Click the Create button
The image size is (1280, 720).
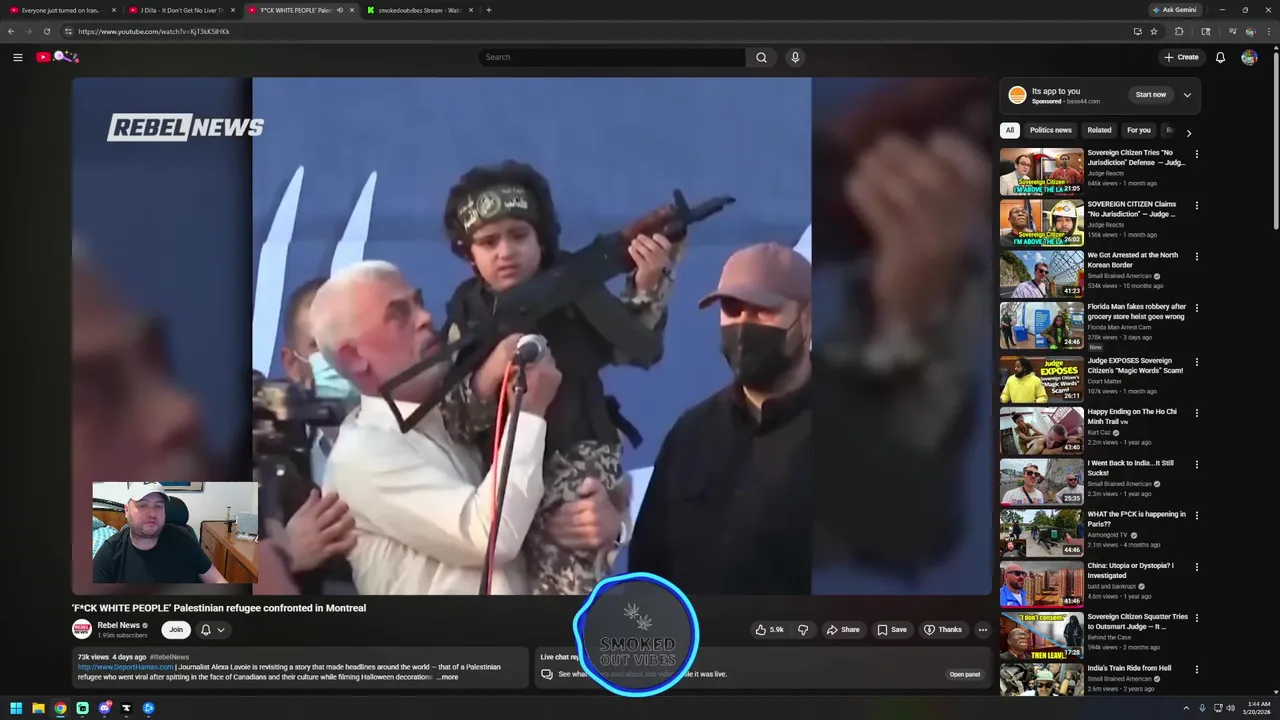pos(1181,57)
